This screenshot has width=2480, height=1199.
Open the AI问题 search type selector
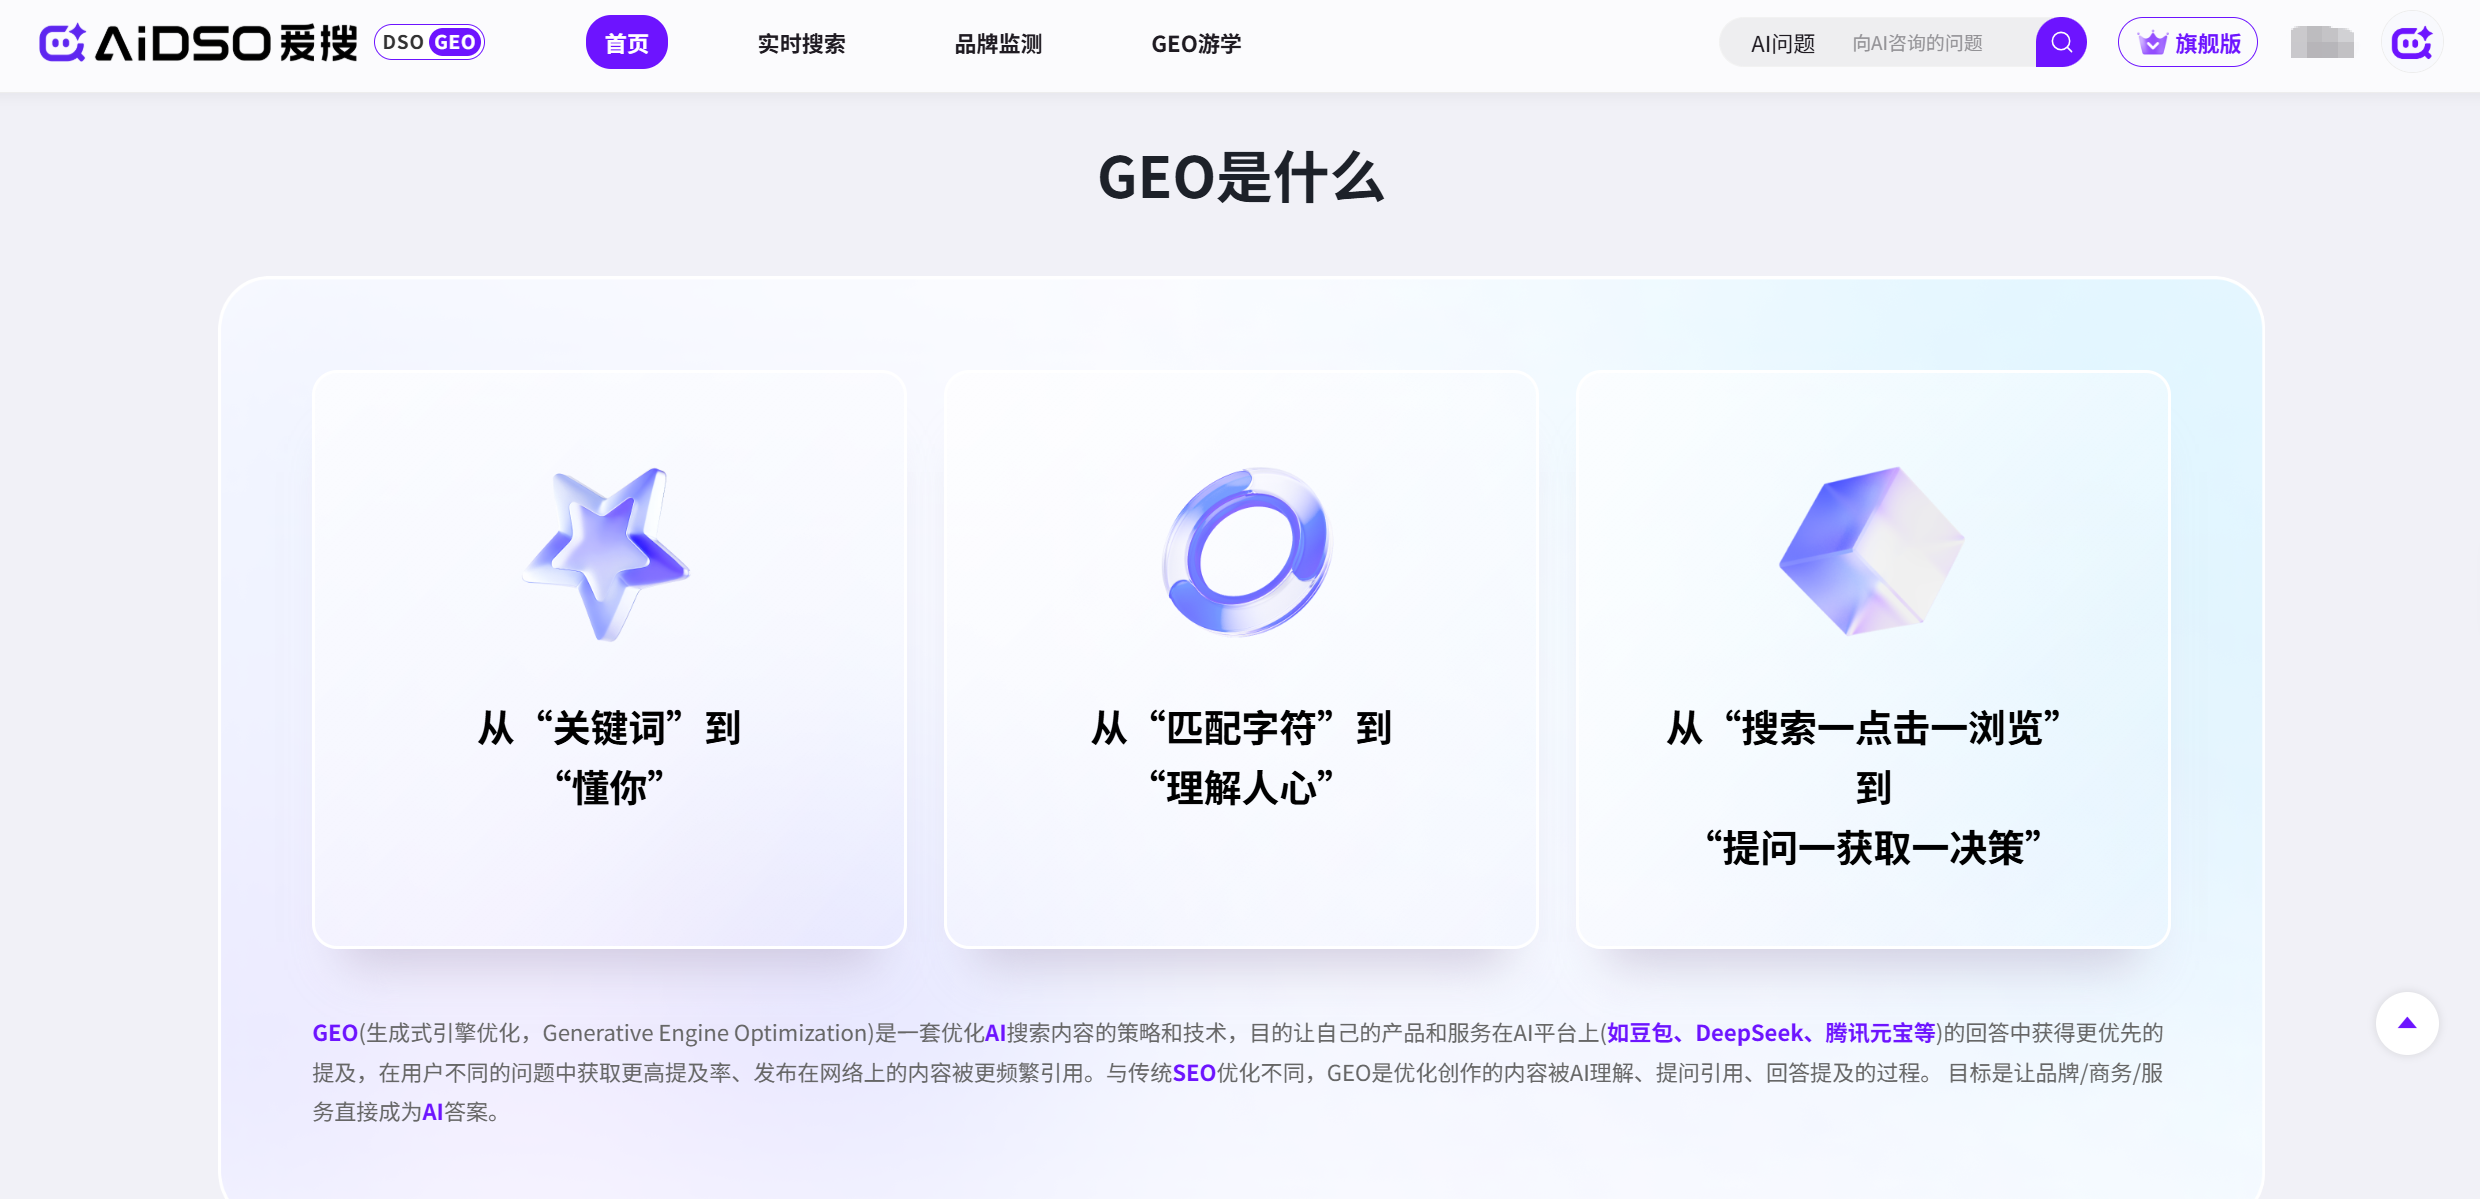click(1782, 44)
